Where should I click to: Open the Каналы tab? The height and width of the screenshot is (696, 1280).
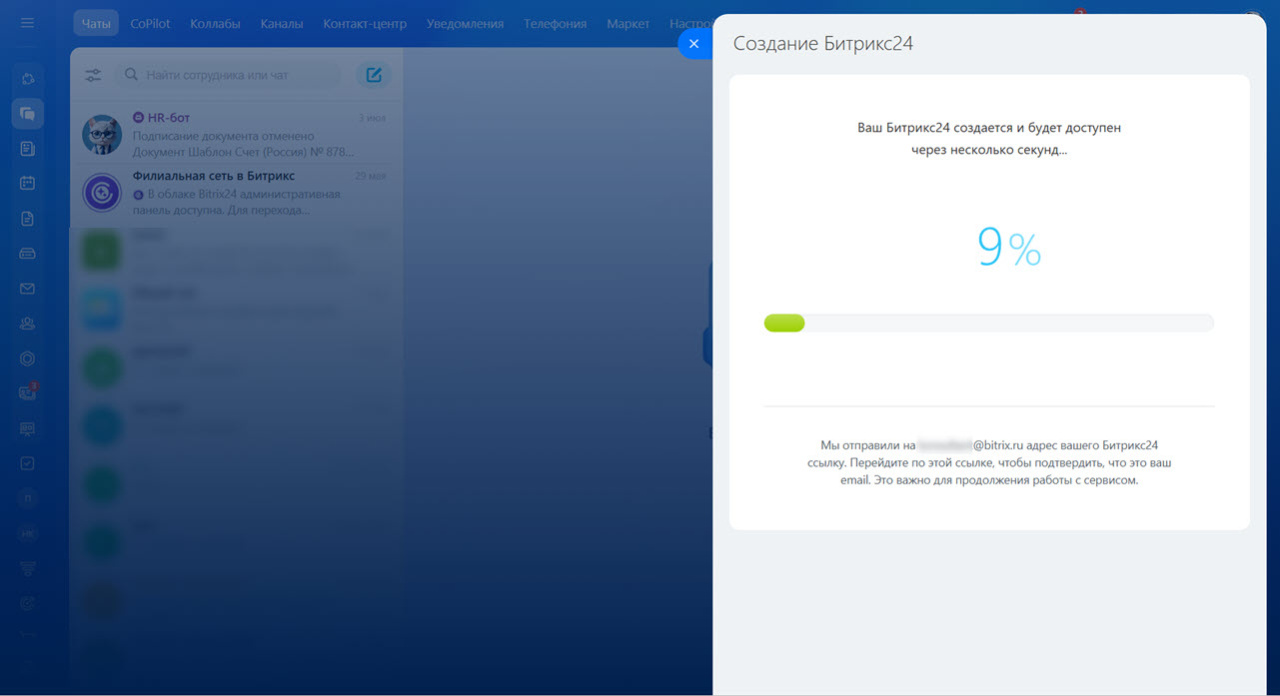click(x=282, y=23)
